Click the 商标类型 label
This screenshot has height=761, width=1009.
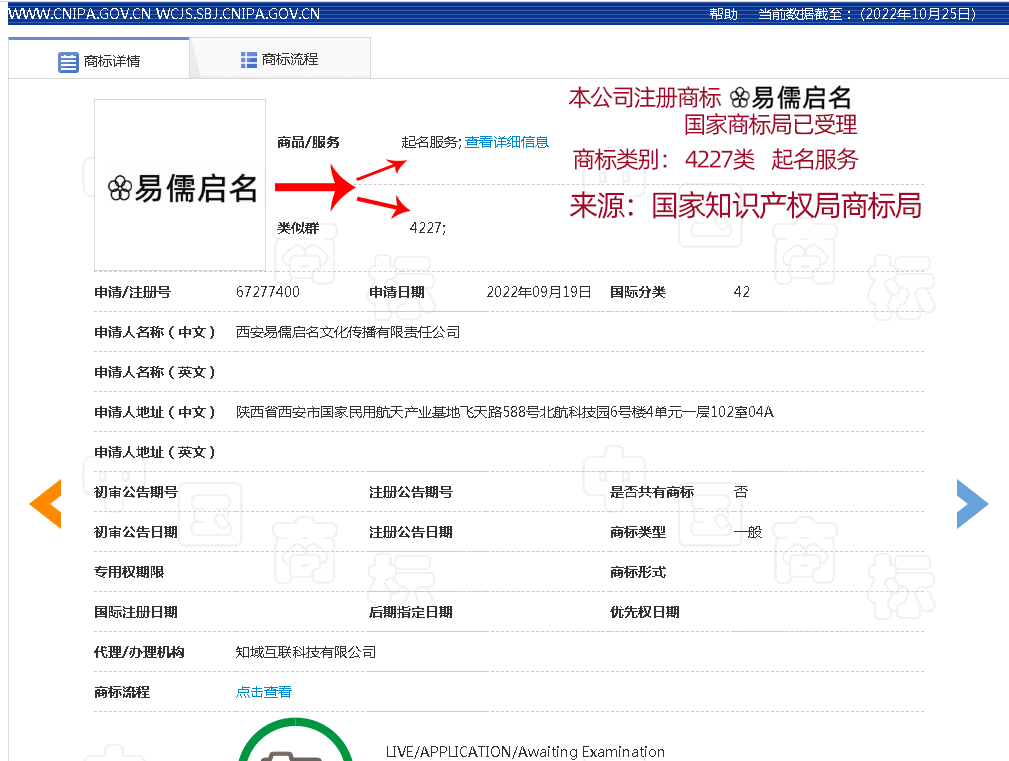coord(638,532)
